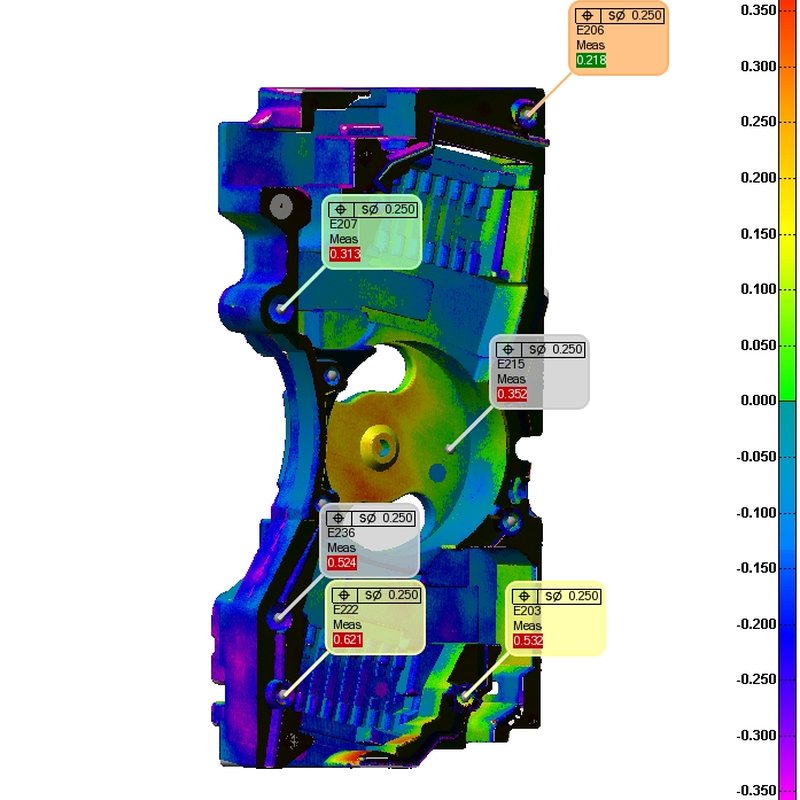
Task: Click the -0.100 color scale label
Action: click(757, 513)
